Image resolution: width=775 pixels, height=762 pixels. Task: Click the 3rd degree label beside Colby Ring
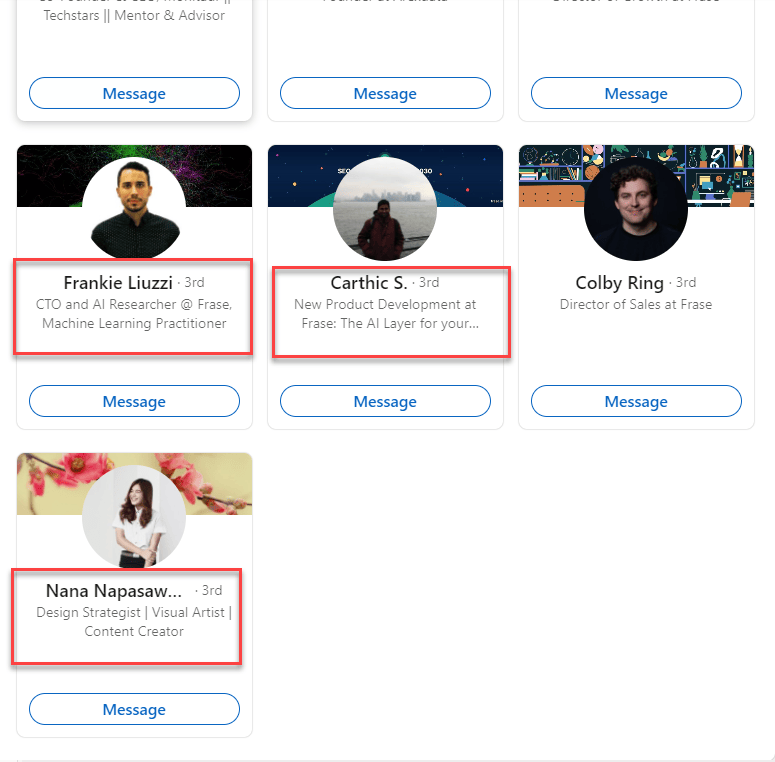686,282
